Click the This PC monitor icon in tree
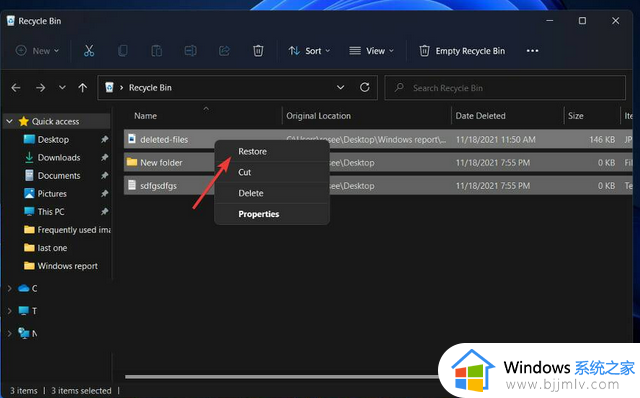The width and height of the screenshot is (640, 398). pyautogui.click(x=24, y=311)
